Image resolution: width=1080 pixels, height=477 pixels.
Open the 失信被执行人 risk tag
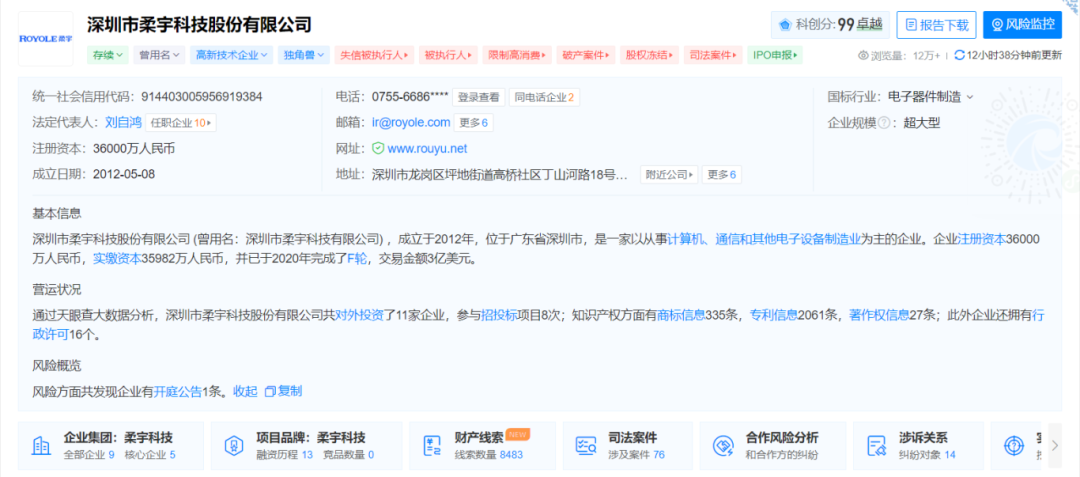point(374,55)
